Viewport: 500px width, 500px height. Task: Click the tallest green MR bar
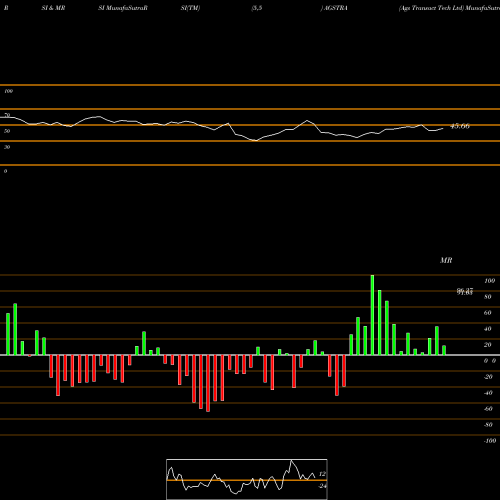click(372, 315)
